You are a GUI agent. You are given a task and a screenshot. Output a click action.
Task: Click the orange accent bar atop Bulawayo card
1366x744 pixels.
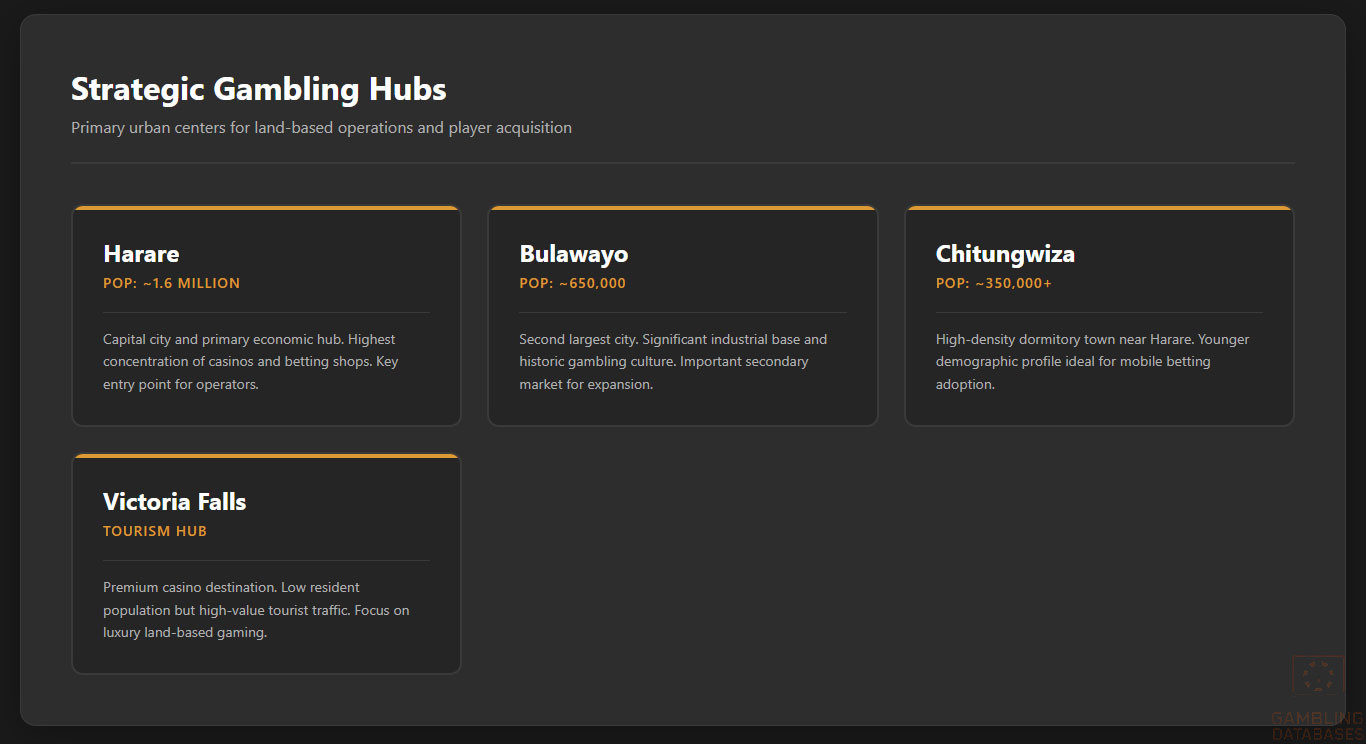[682, 208]
